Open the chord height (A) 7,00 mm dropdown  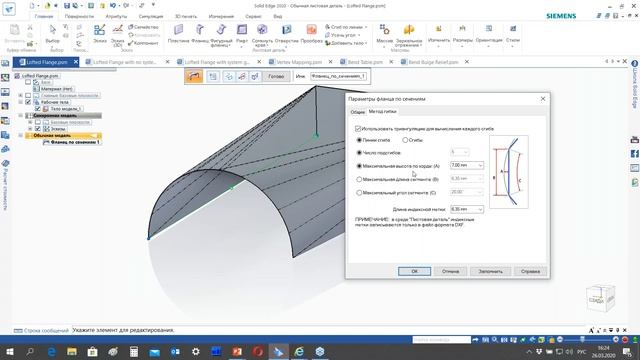[480, 165]
